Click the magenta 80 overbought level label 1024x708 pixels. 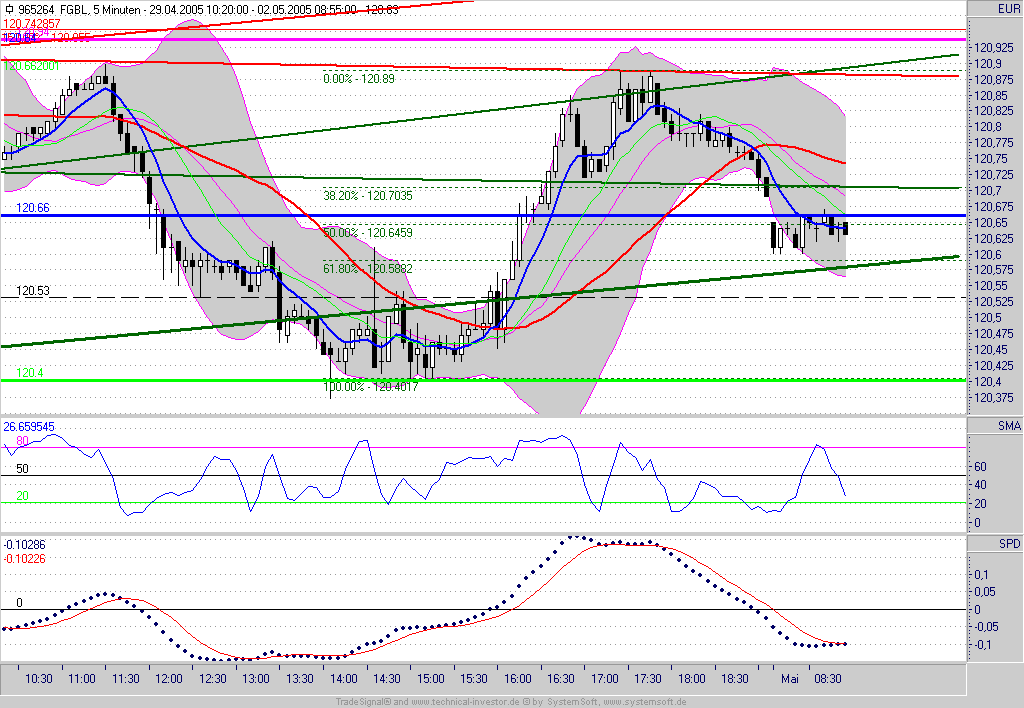[22, 441]
